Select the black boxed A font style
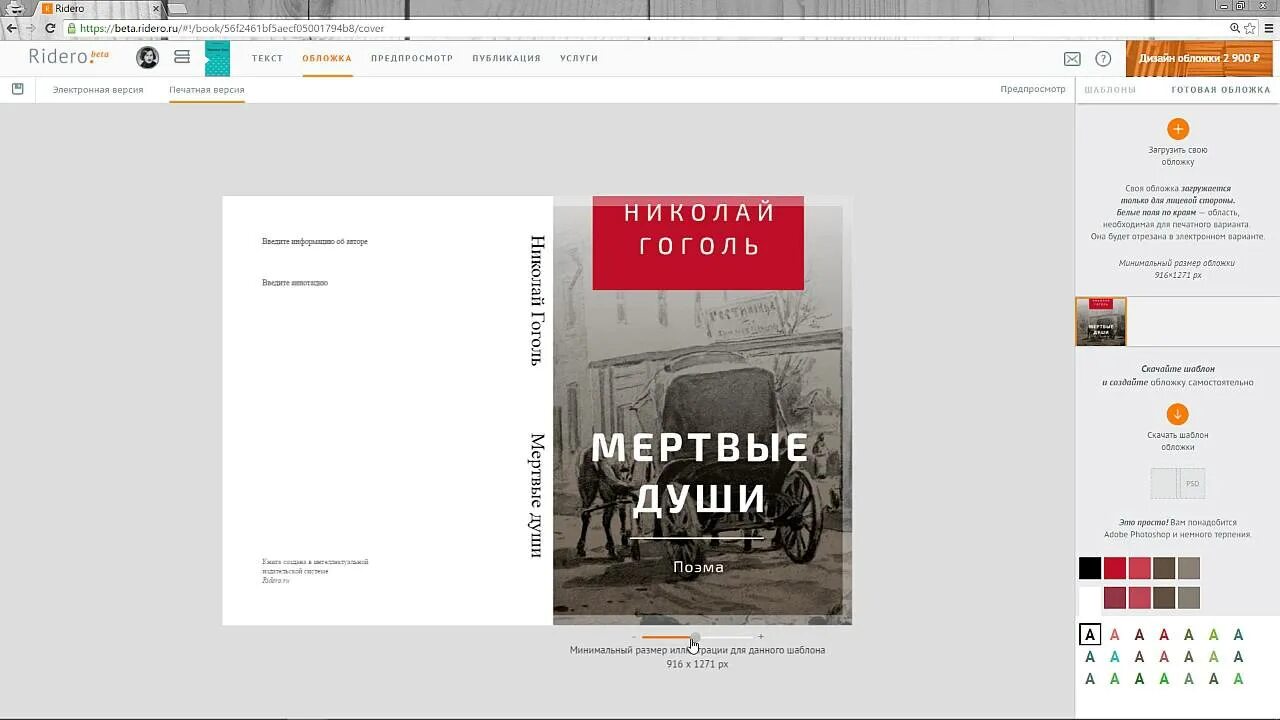This screenshot has height=720, width=1280. tap(1090, 634)
